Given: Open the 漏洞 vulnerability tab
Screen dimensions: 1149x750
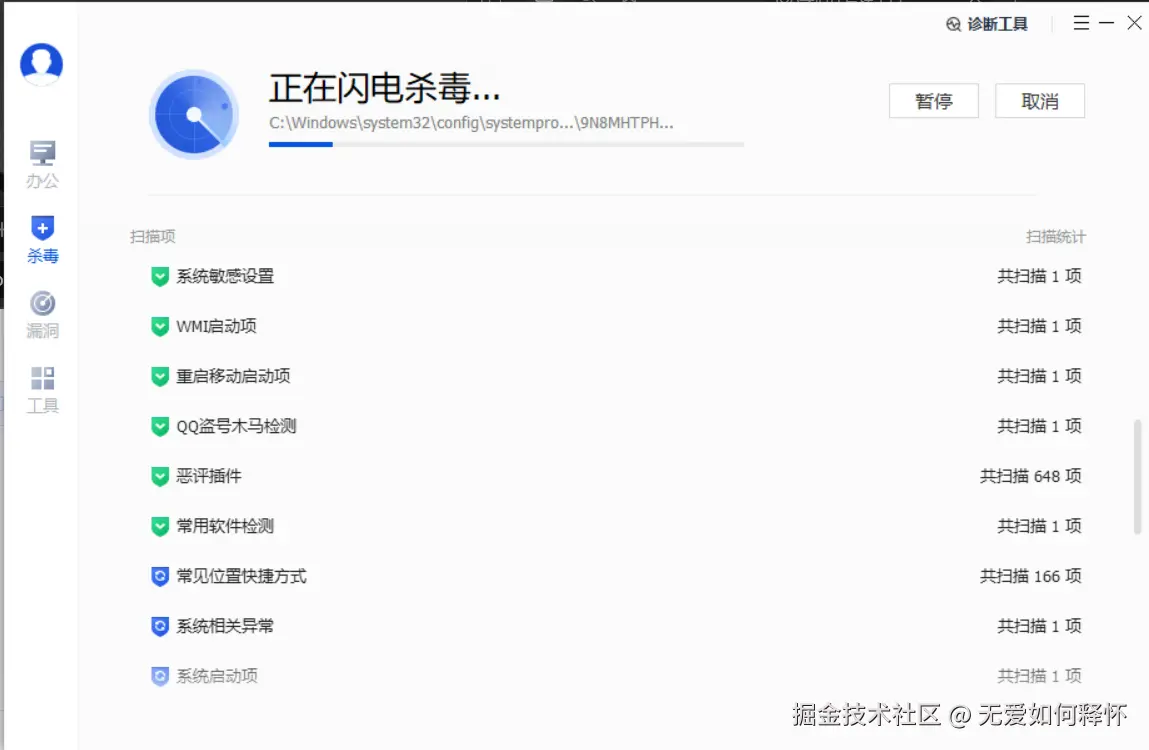Looking at the screenshot, I should coord(43,315).
